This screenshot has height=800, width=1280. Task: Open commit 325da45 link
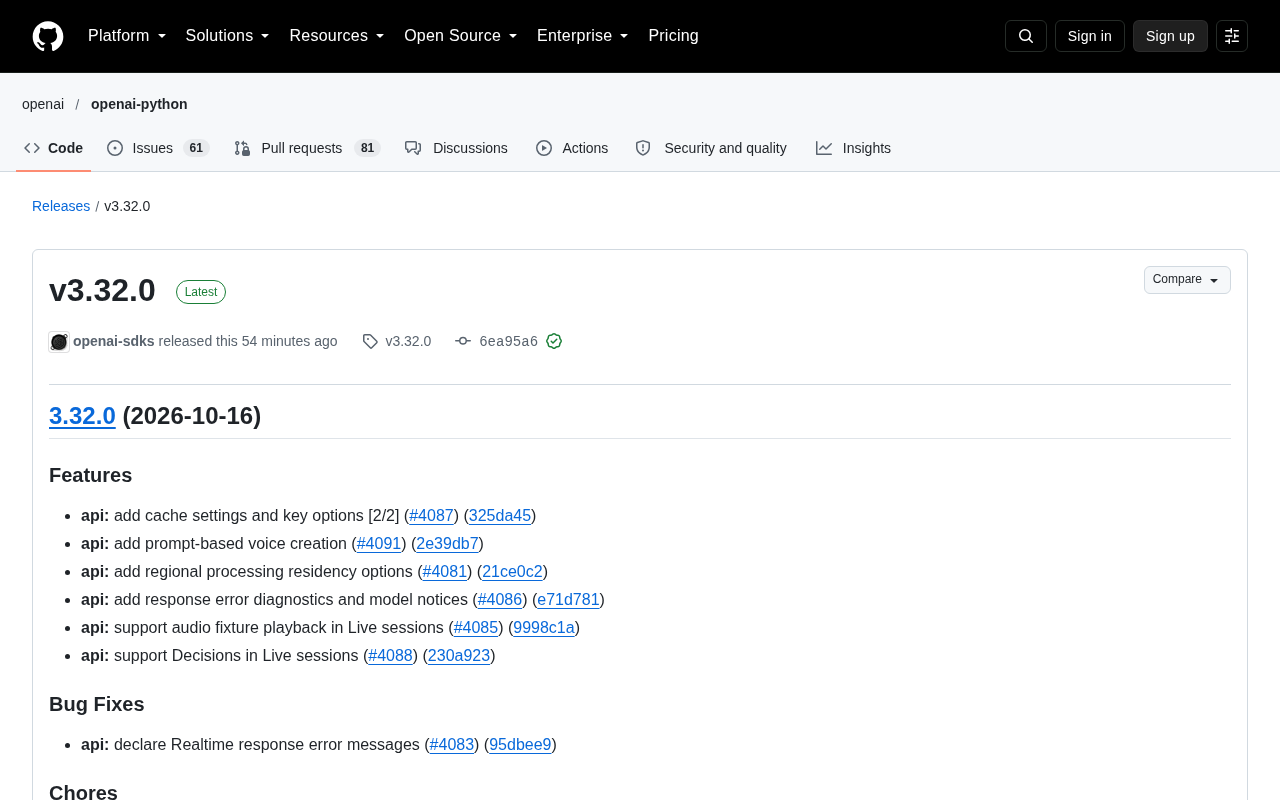pos(500,516)
